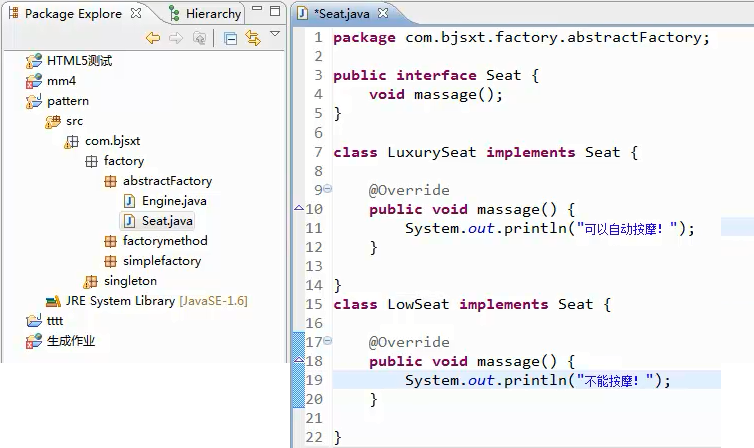This screenshot has width=754, height=448.
Task: Collapse the fold at line 9 annotation
Action: point(328,190)
